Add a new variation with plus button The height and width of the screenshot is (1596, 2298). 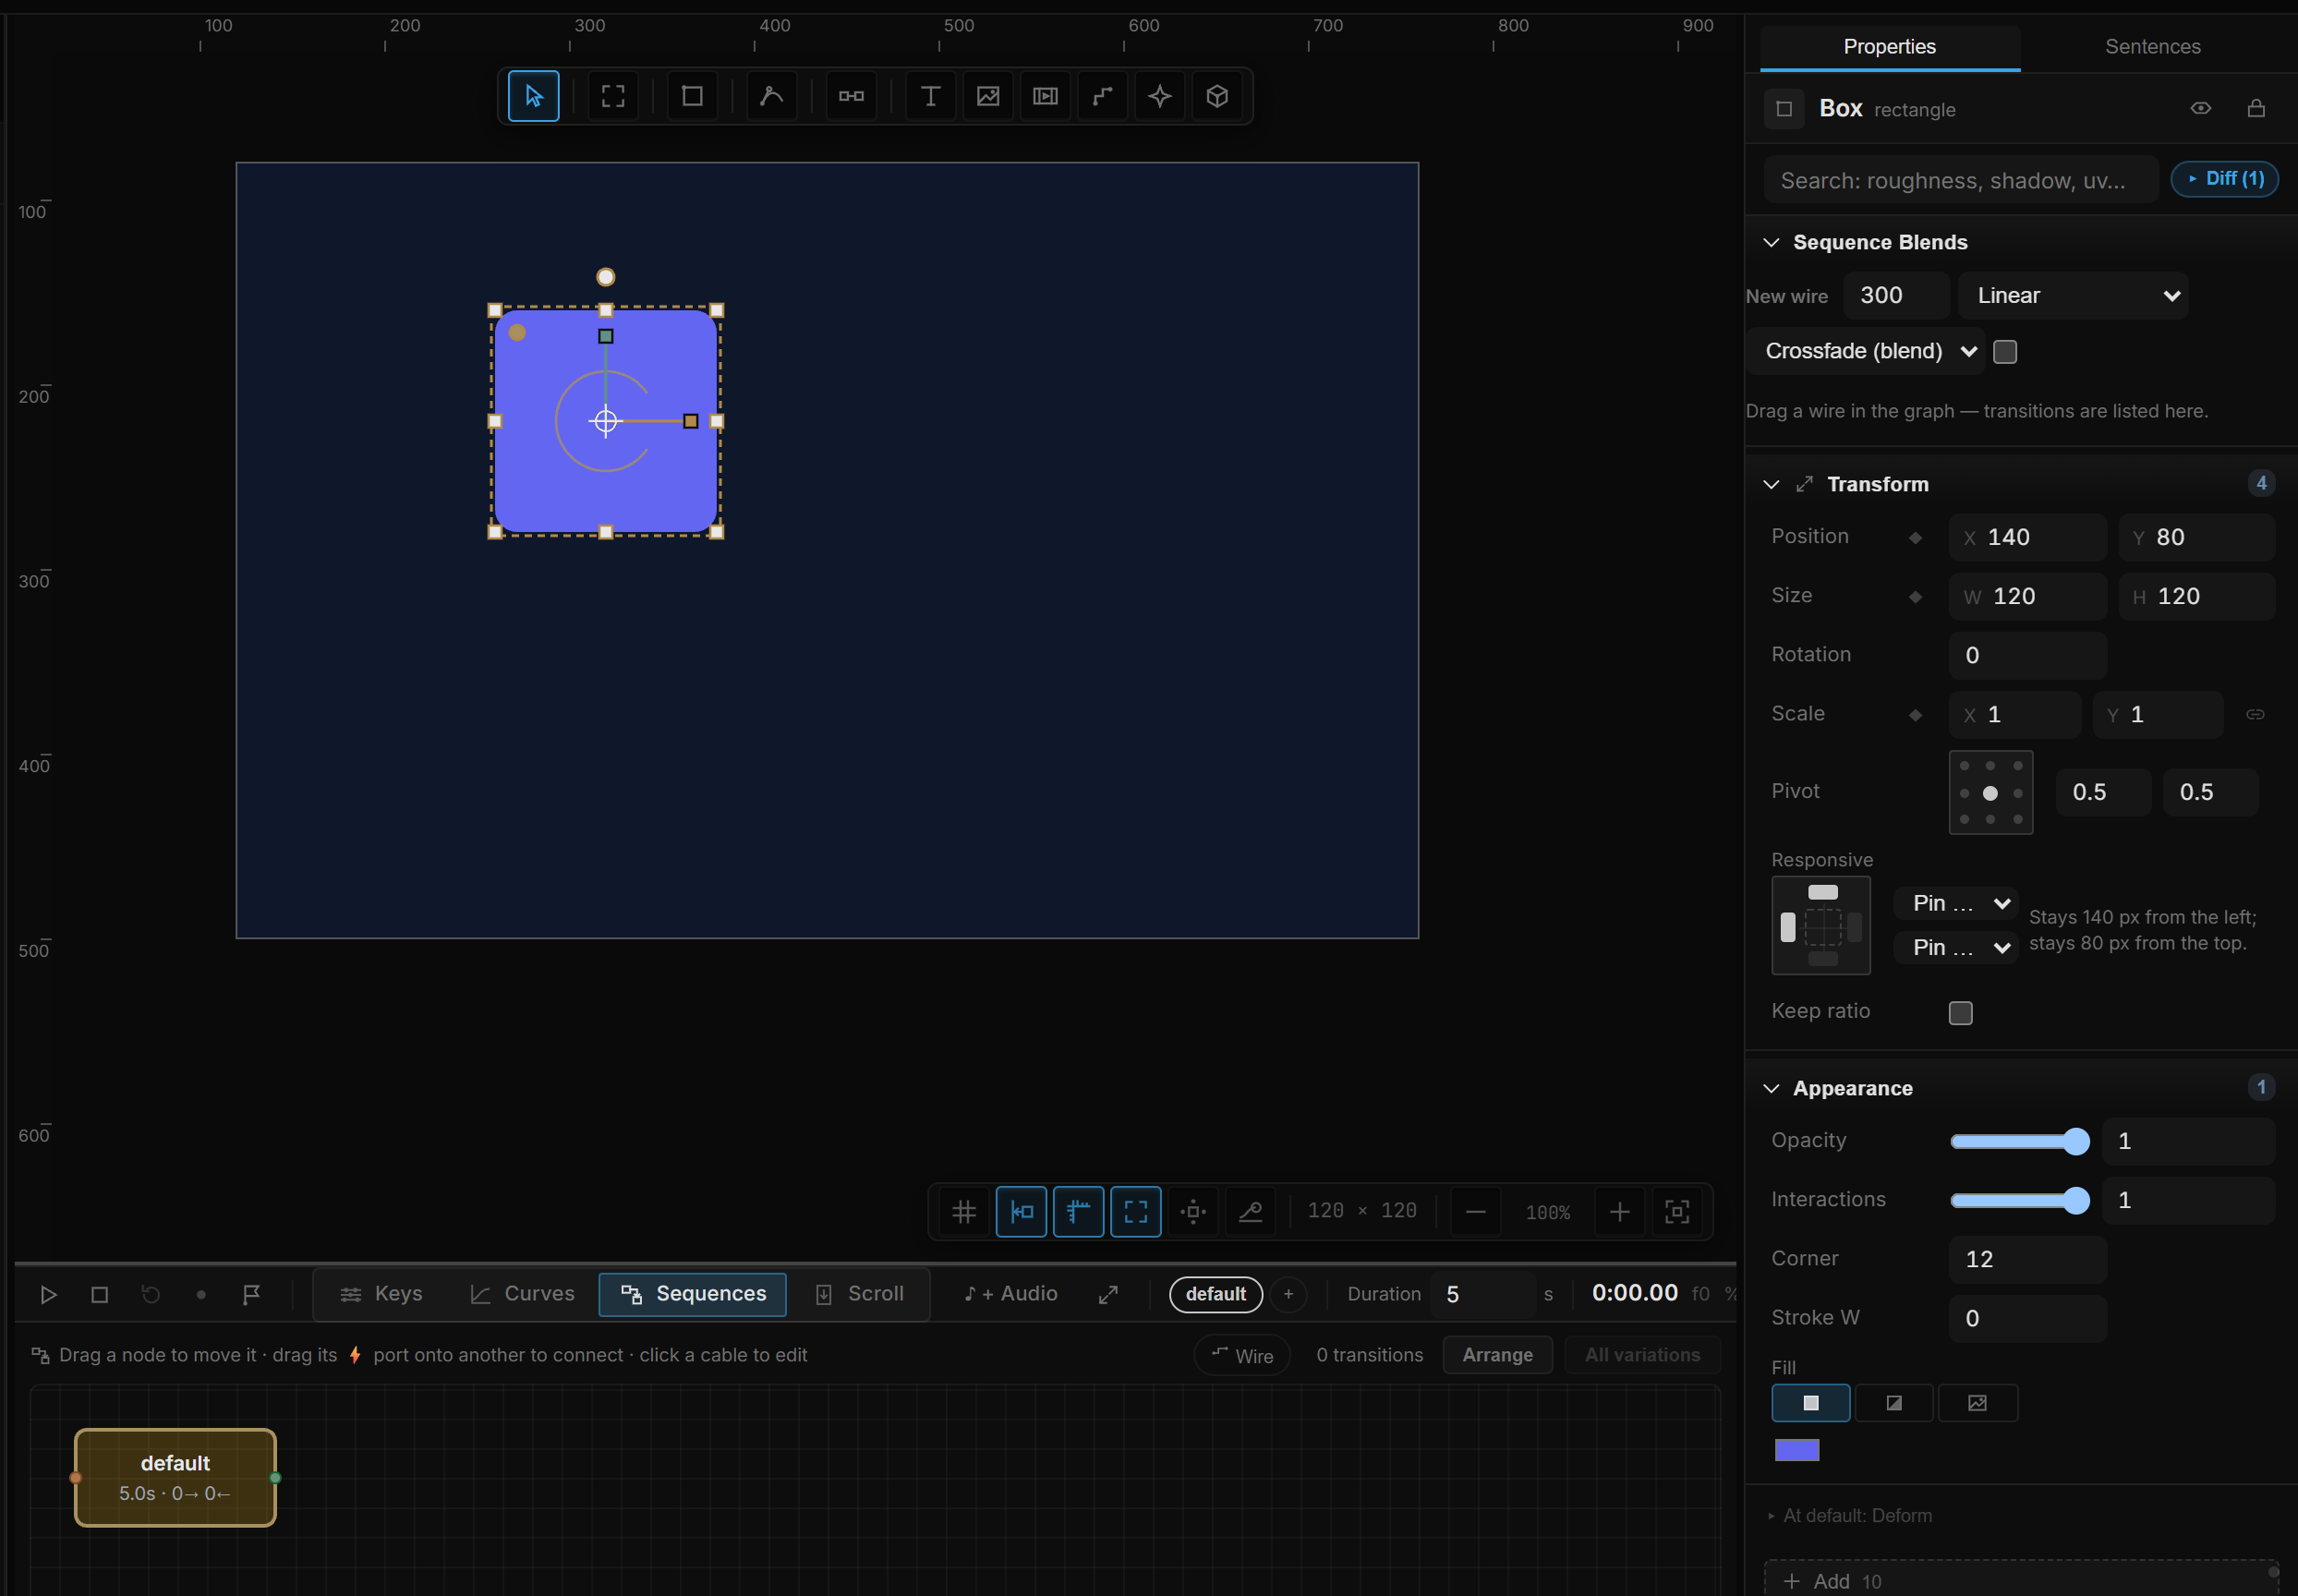[1288, 1295]
